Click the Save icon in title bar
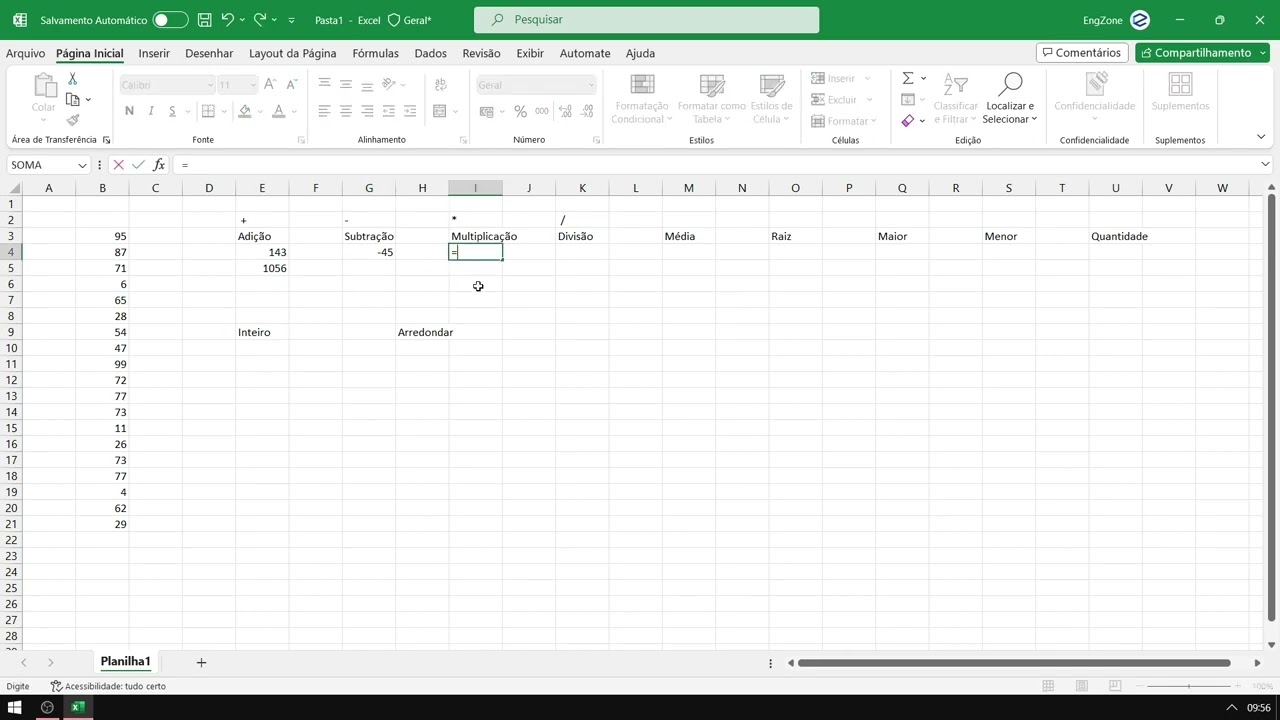The image size is (1280, 720). tap(204, 20)
